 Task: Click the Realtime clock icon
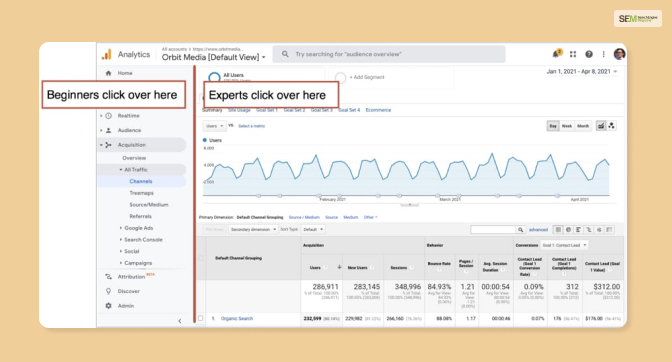click(108, 116)
